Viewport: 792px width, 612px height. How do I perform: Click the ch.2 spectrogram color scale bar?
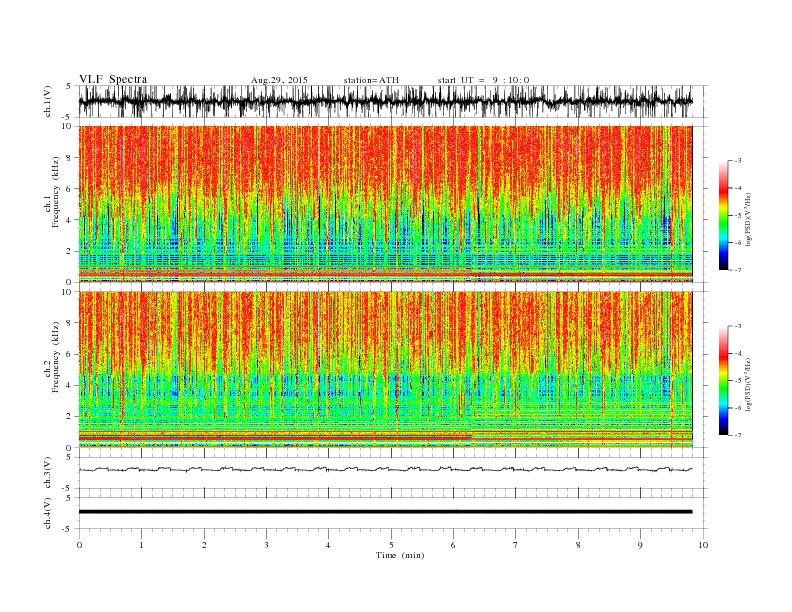(x=723, y=381)
